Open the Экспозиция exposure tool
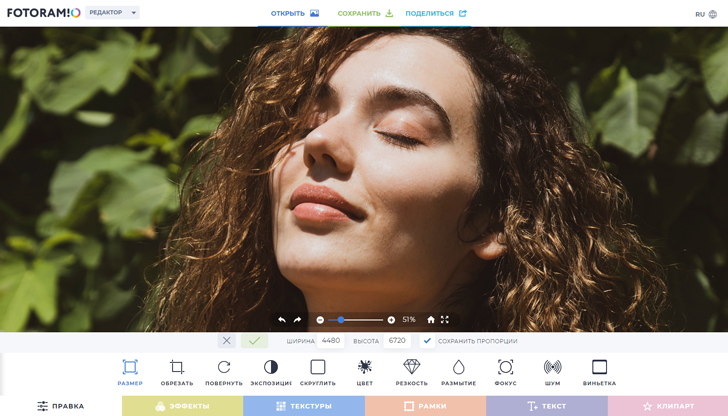This screenshot has height=416, width=728. point(271,371)
